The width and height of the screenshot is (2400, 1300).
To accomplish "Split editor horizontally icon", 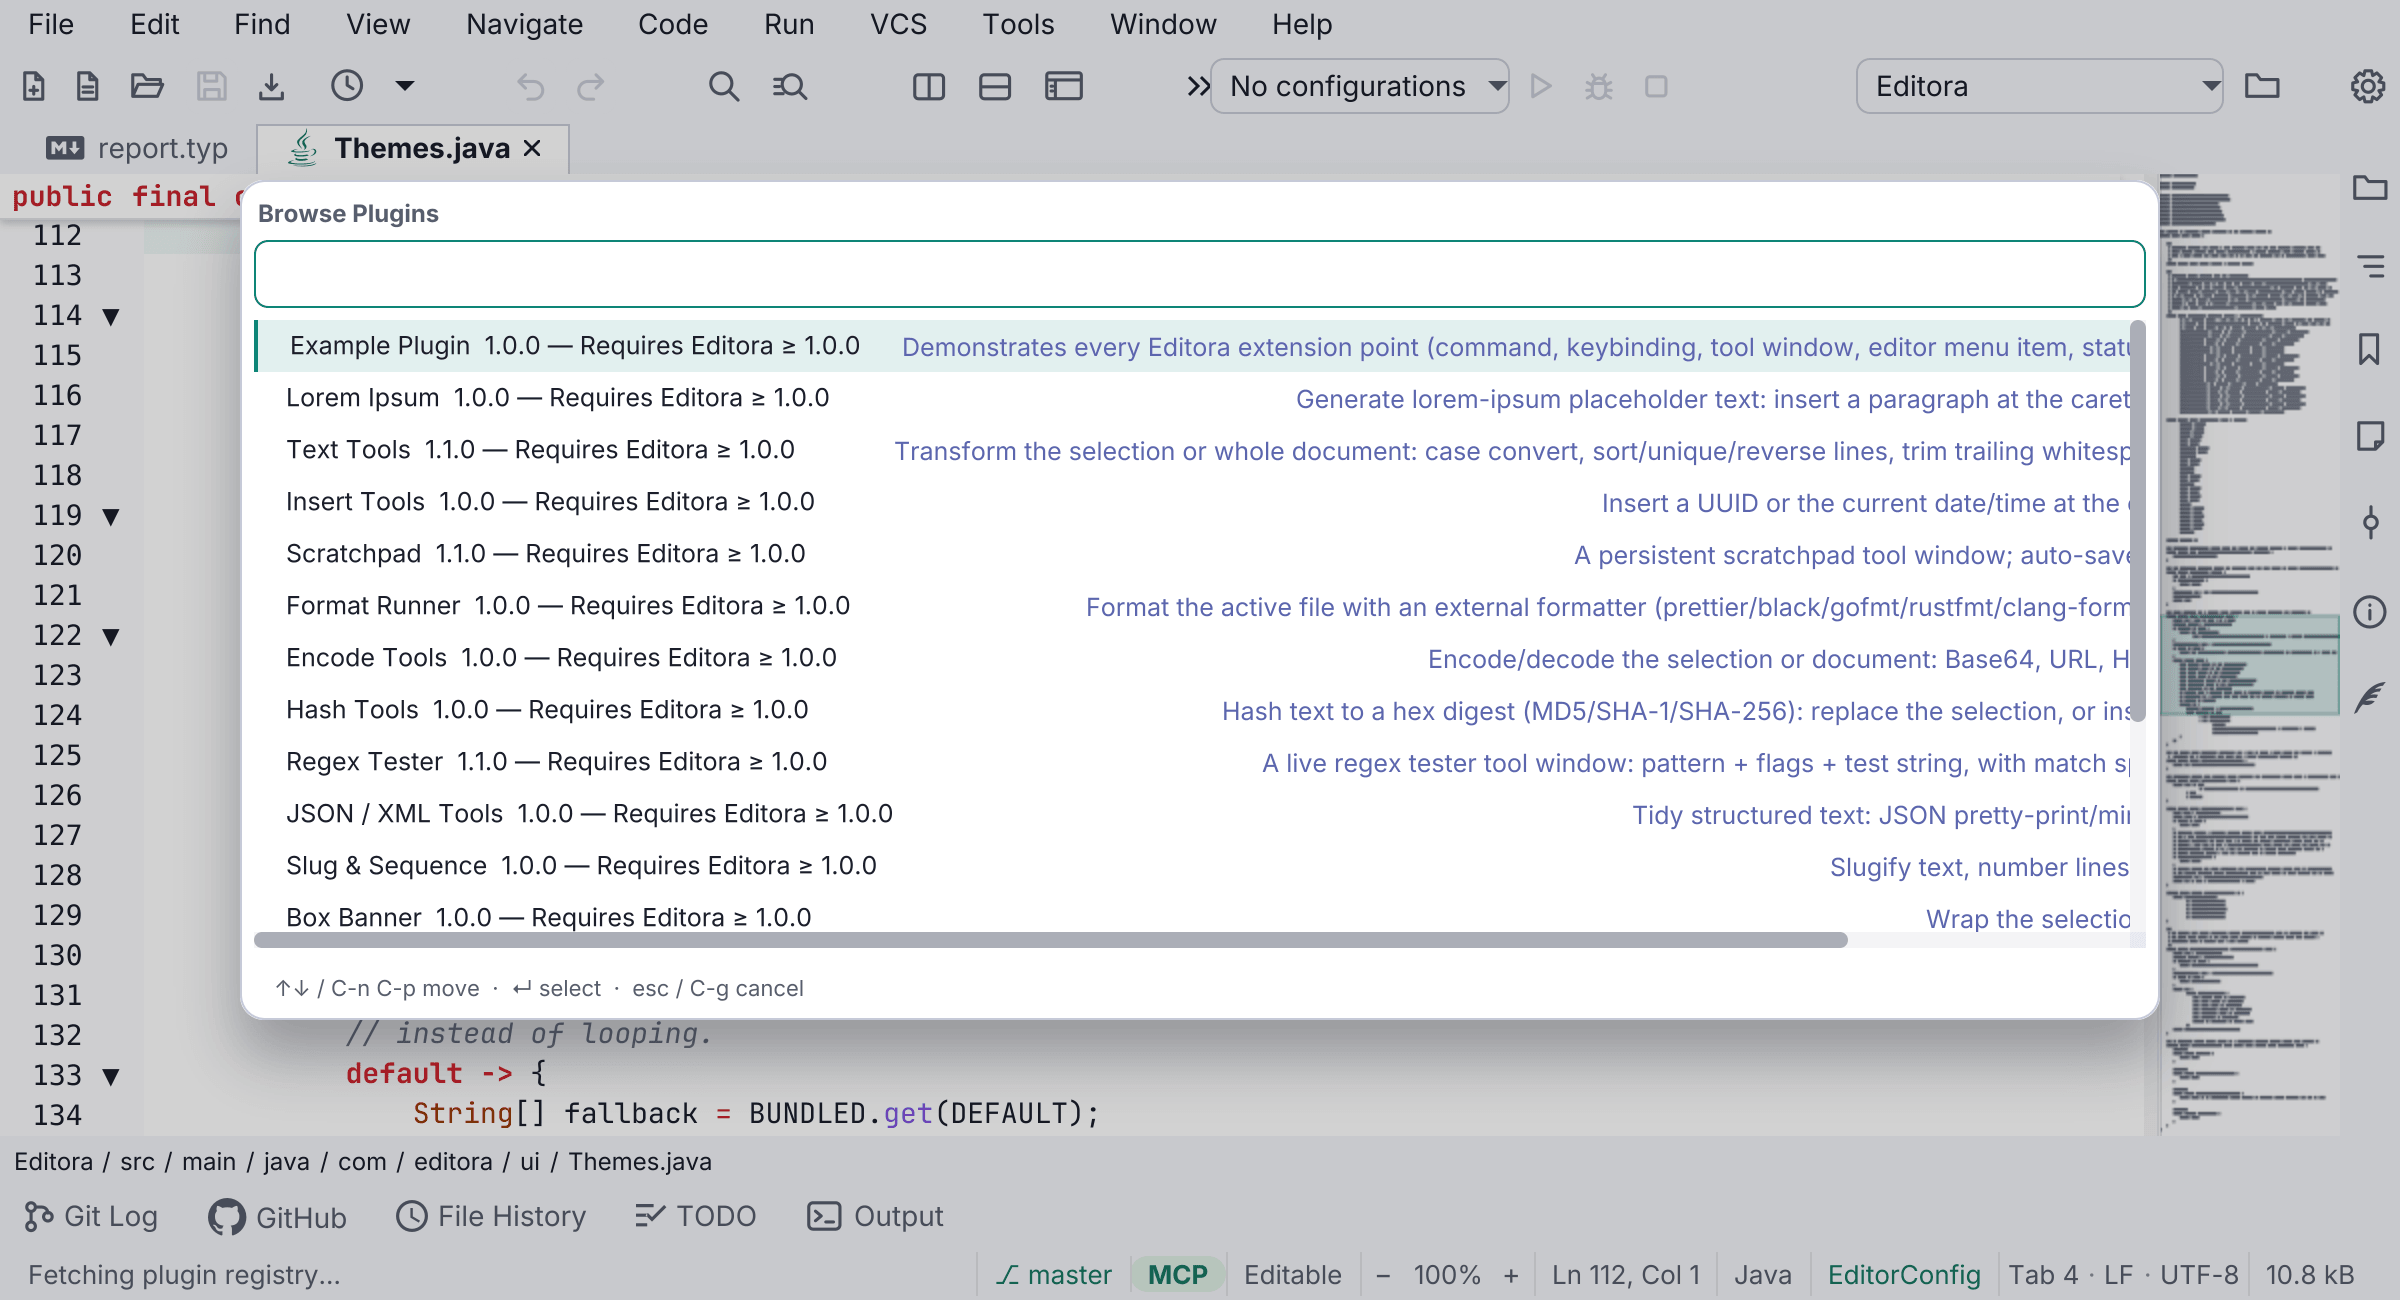I will point(995,87).
